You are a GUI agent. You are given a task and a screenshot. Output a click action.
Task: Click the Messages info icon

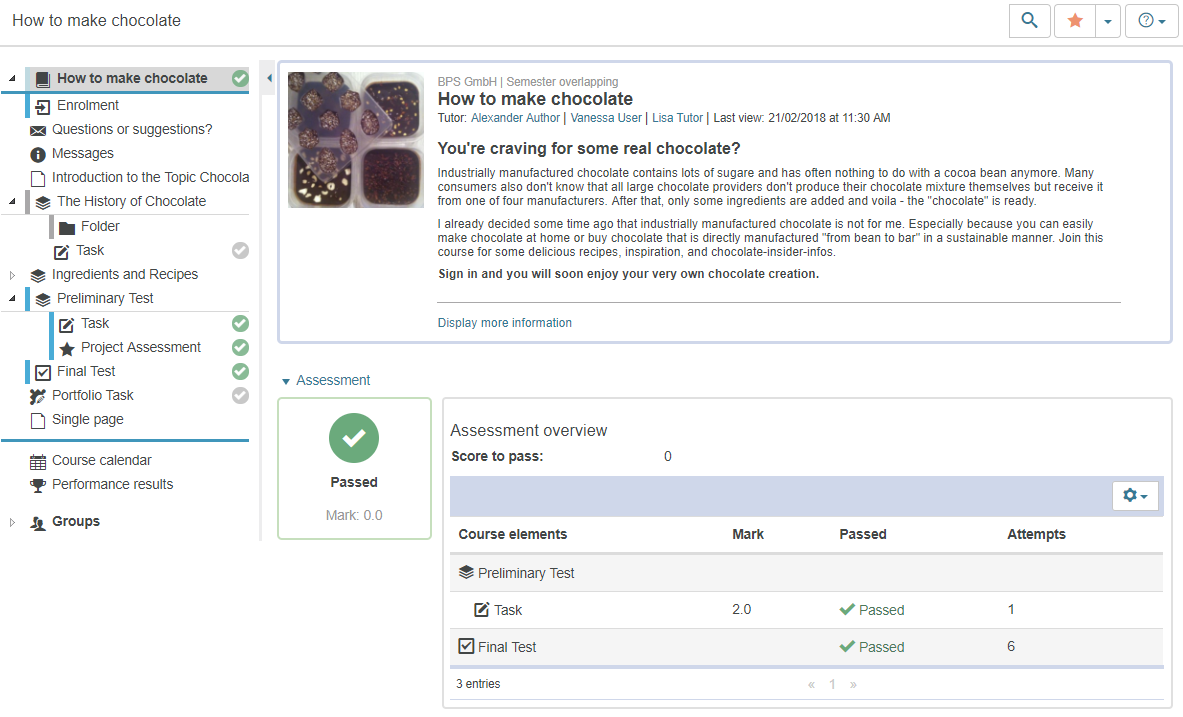tap(38, 154)
